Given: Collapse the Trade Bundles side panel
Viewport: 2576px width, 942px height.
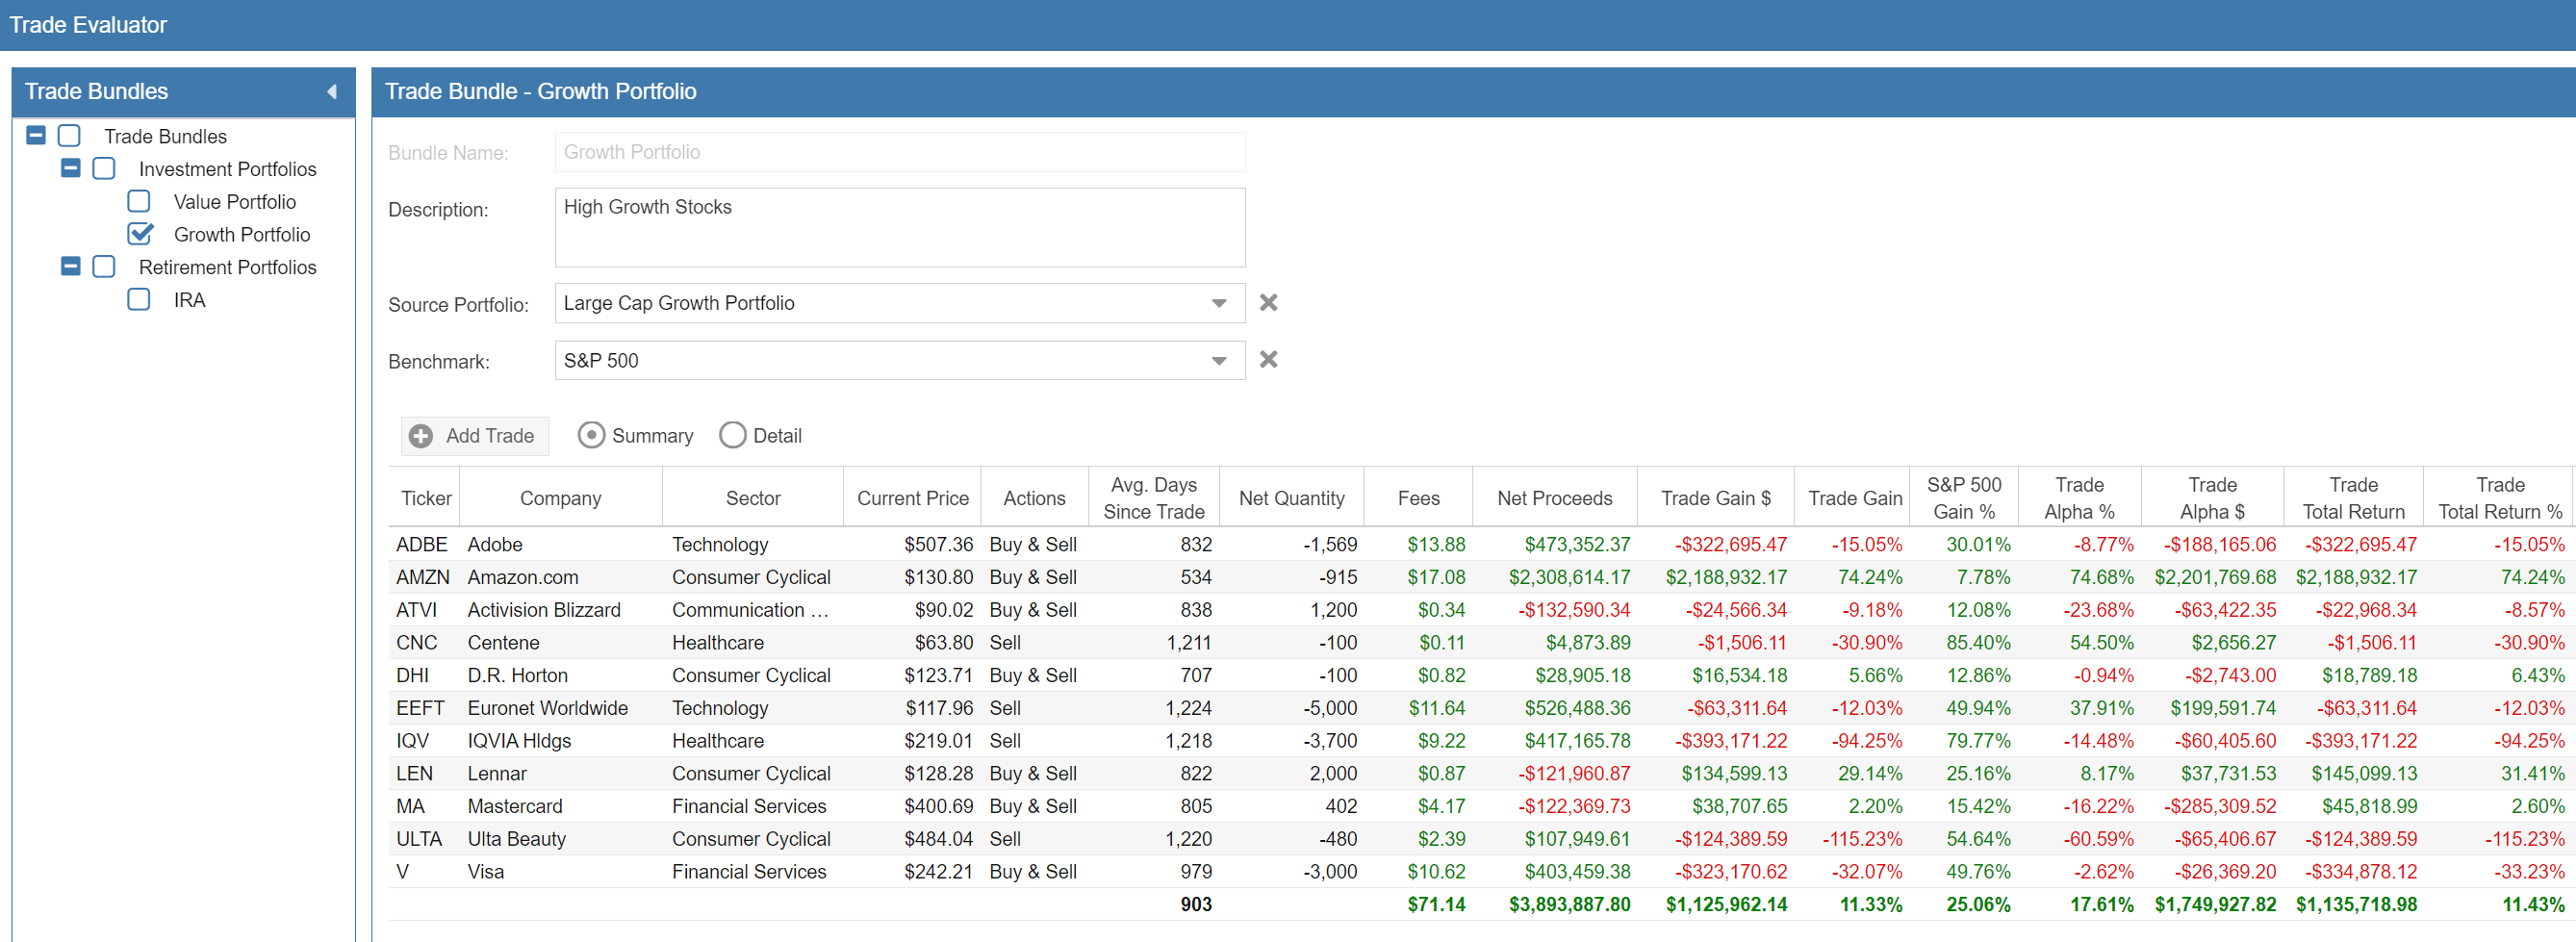Looking at the screenshot, I should [331, 92].
